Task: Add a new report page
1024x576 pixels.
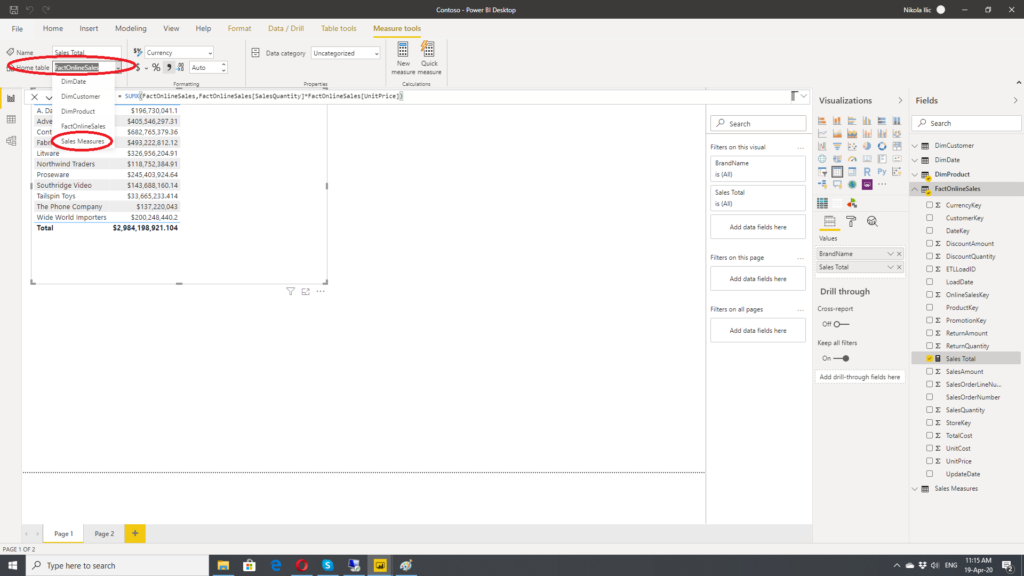Action: [x=135, y=534]
